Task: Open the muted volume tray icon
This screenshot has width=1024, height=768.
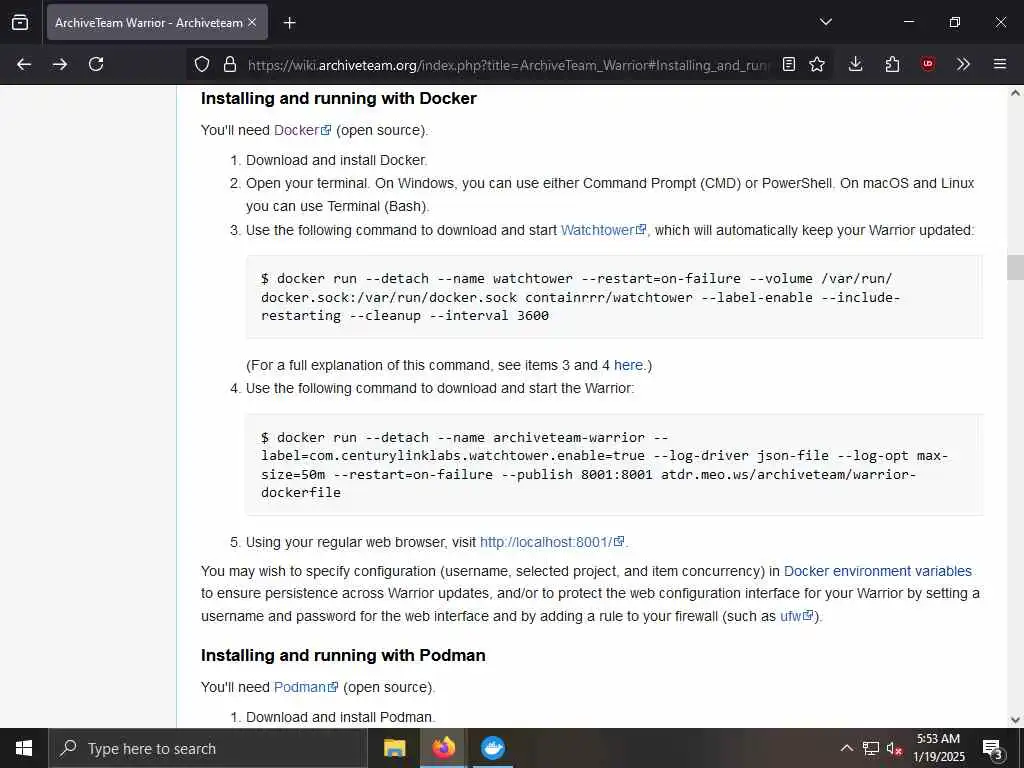Action: click(x=894, y=748)
